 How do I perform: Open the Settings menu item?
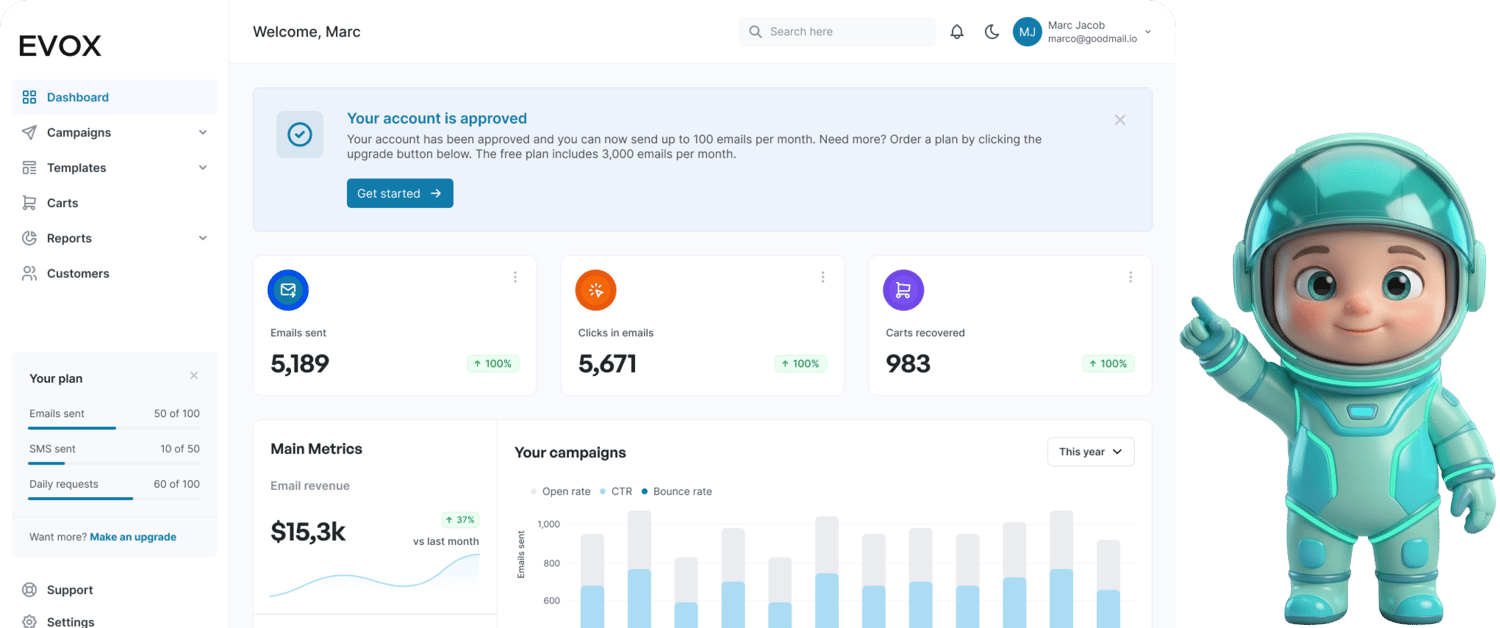pos(70,621)
